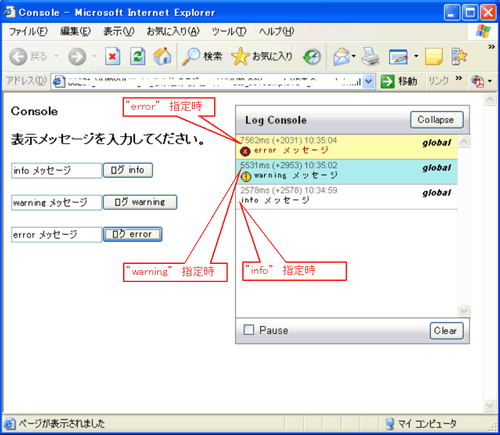Click the page icon in the address bar
The height and width of the screenshot is (435, 500).
point(59,81)
